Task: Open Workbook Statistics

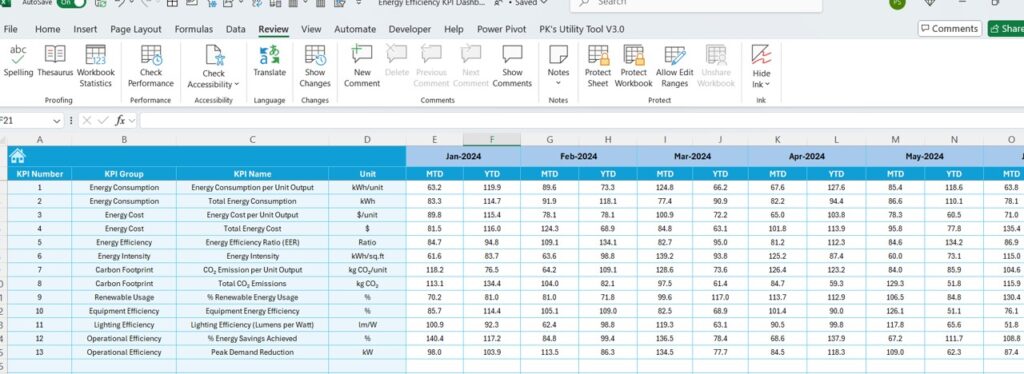Action: pos(95,66)
